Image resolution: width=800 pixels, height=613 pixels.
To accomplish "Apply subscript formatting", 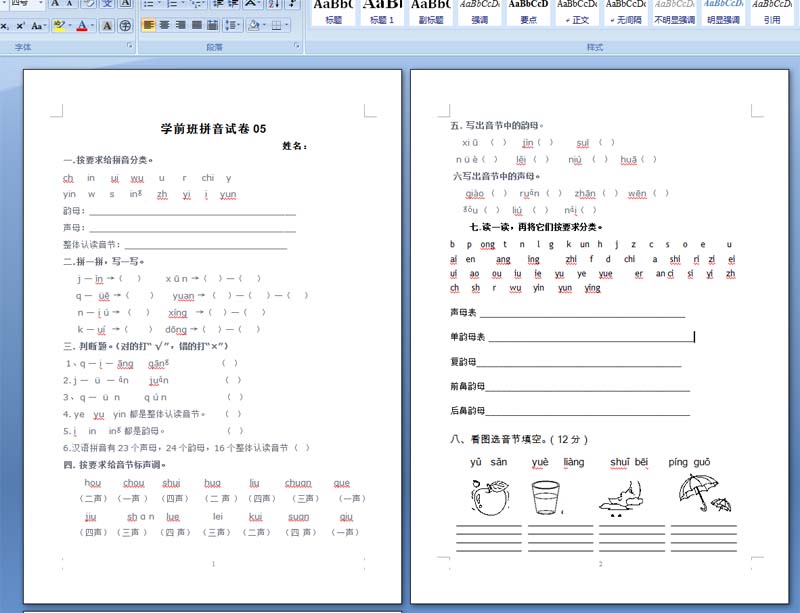I will 5,26.
